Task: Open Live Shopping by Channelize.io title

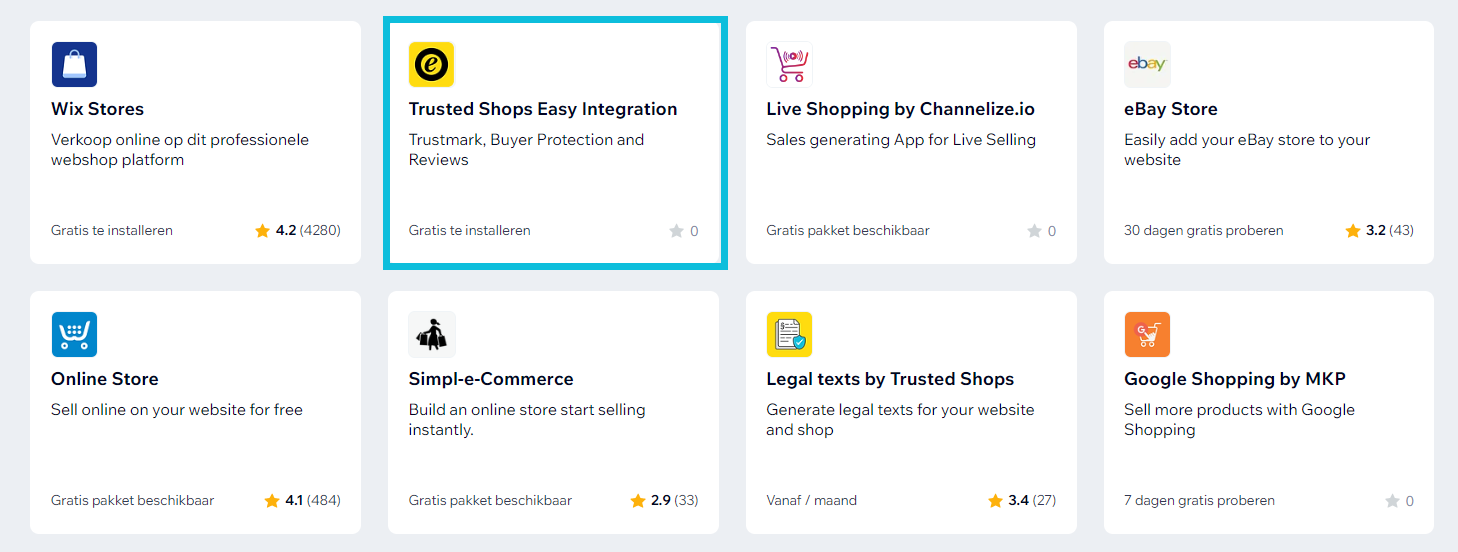Action: (x=901, y=109)
